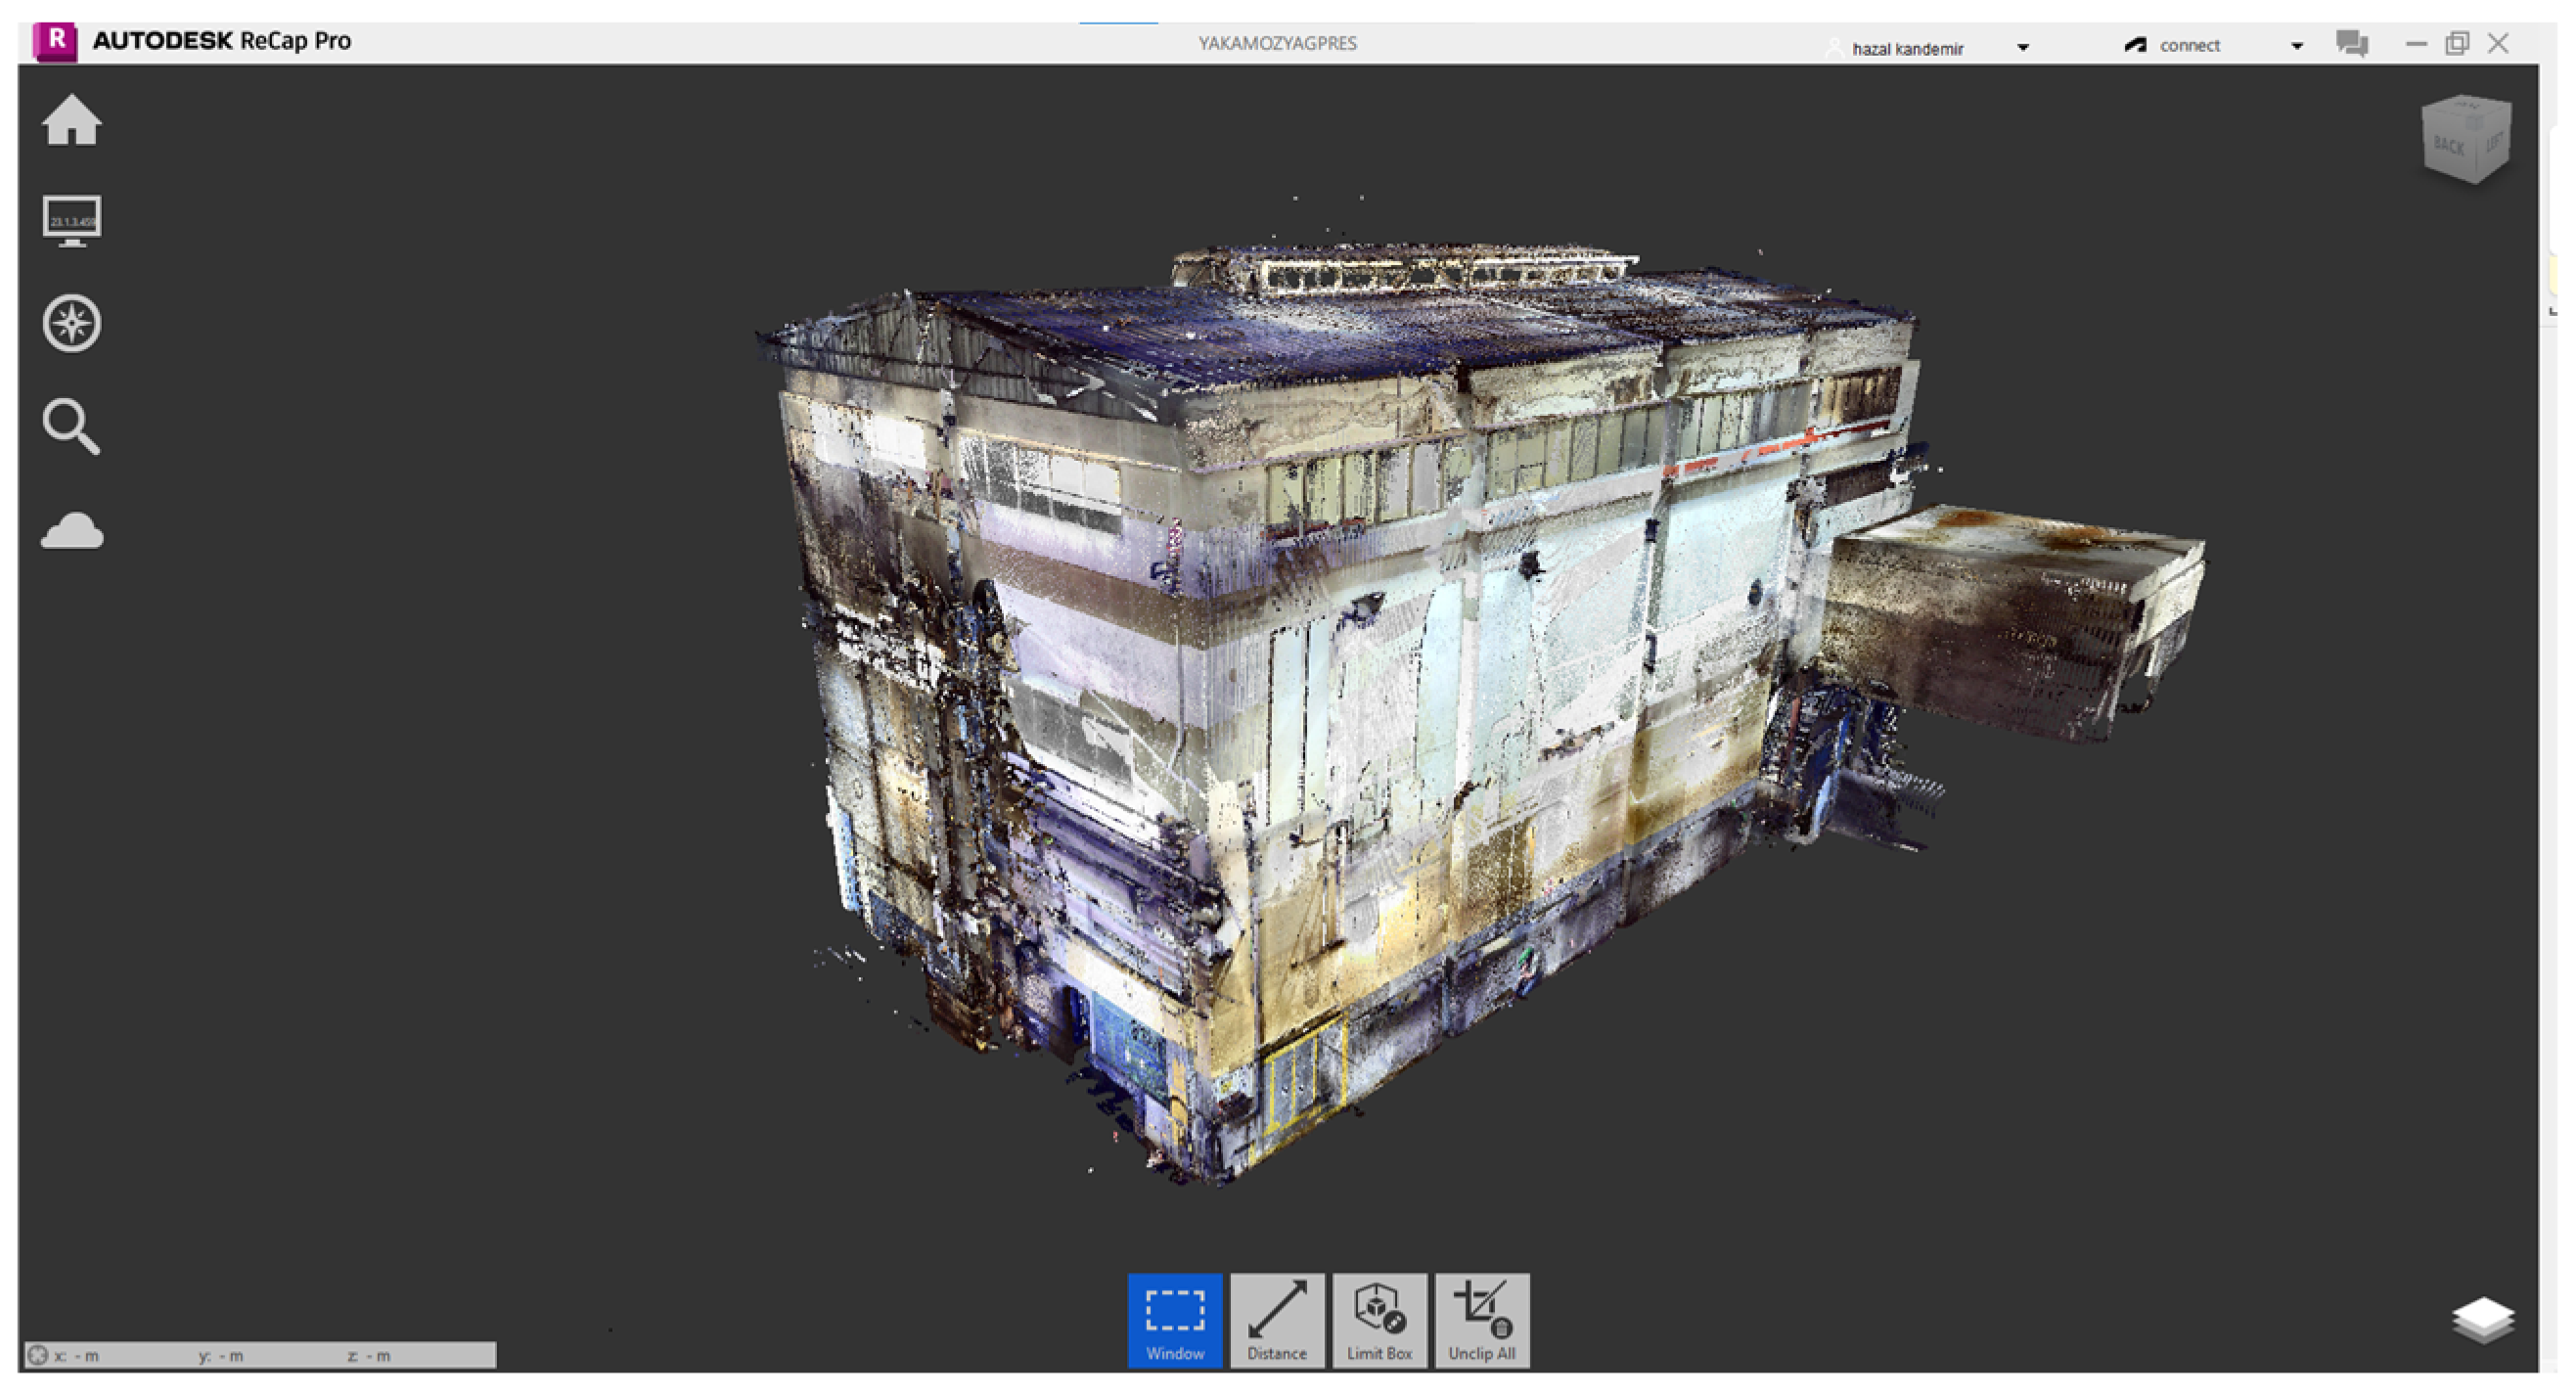Click the YAKAMOZYAGPRES project title
Image resolution: width=2576 pixels, height=1395 pixels.
1277,43
